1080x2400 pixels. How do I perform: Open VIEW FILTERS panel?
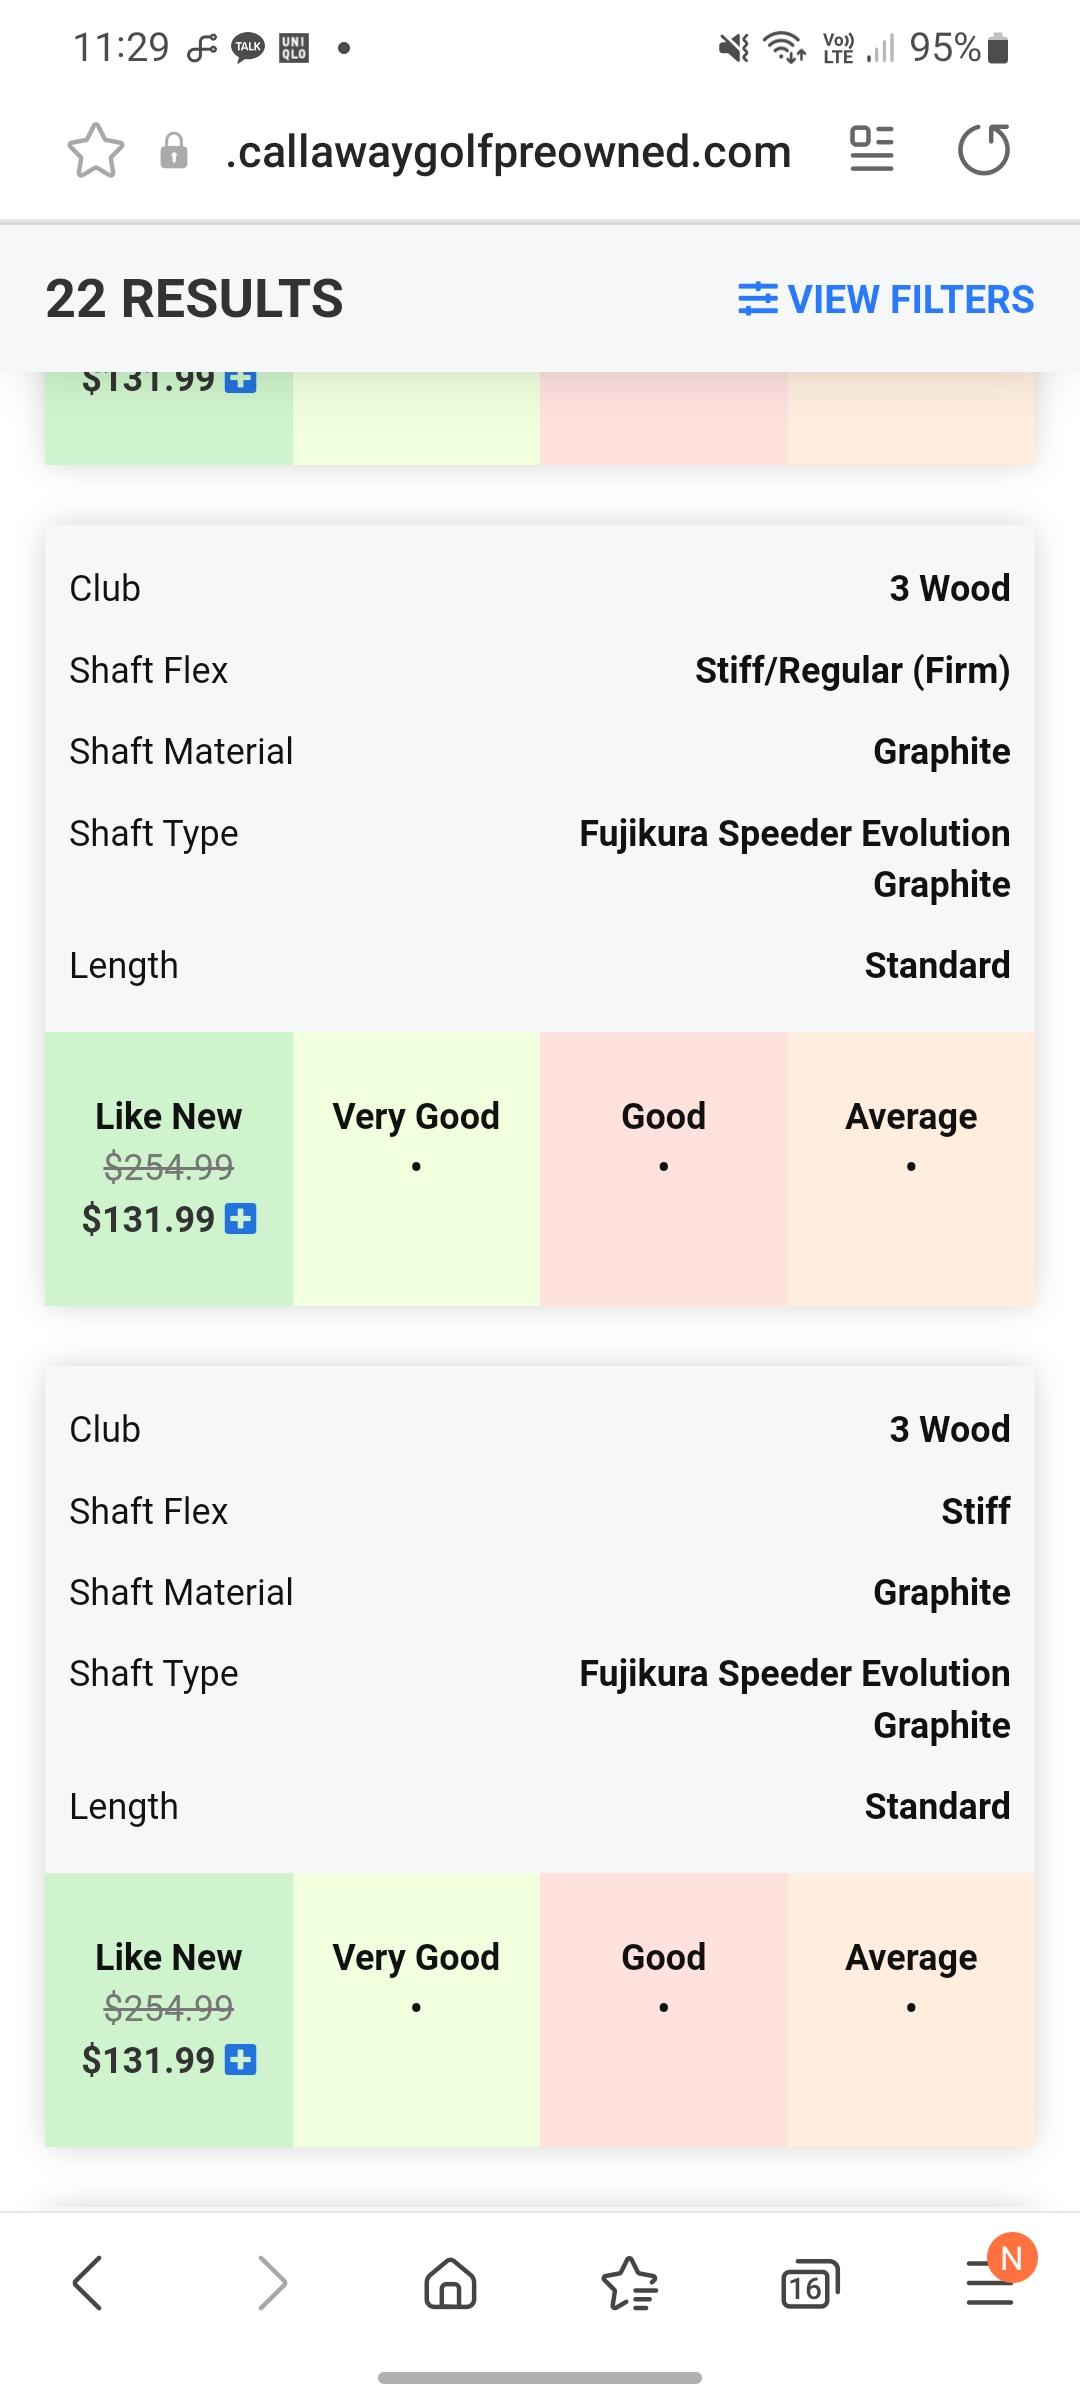886,299
